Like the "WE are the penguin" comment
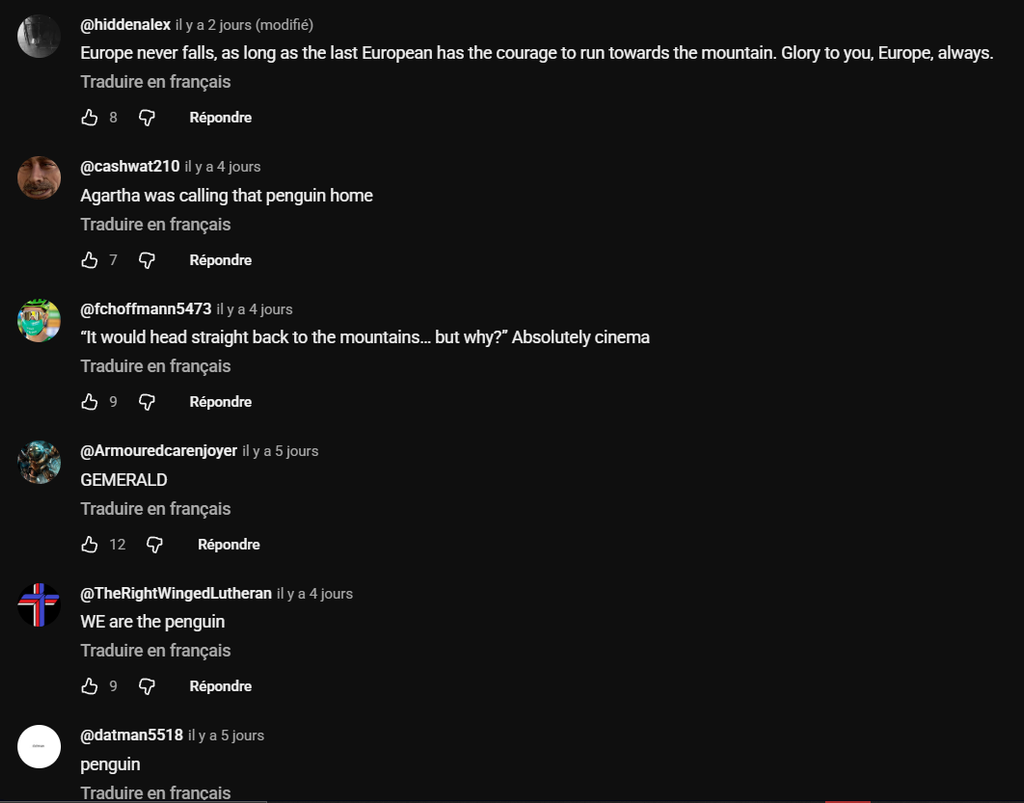Viewport: 1024px width, 803px height. tap(90, 687)
